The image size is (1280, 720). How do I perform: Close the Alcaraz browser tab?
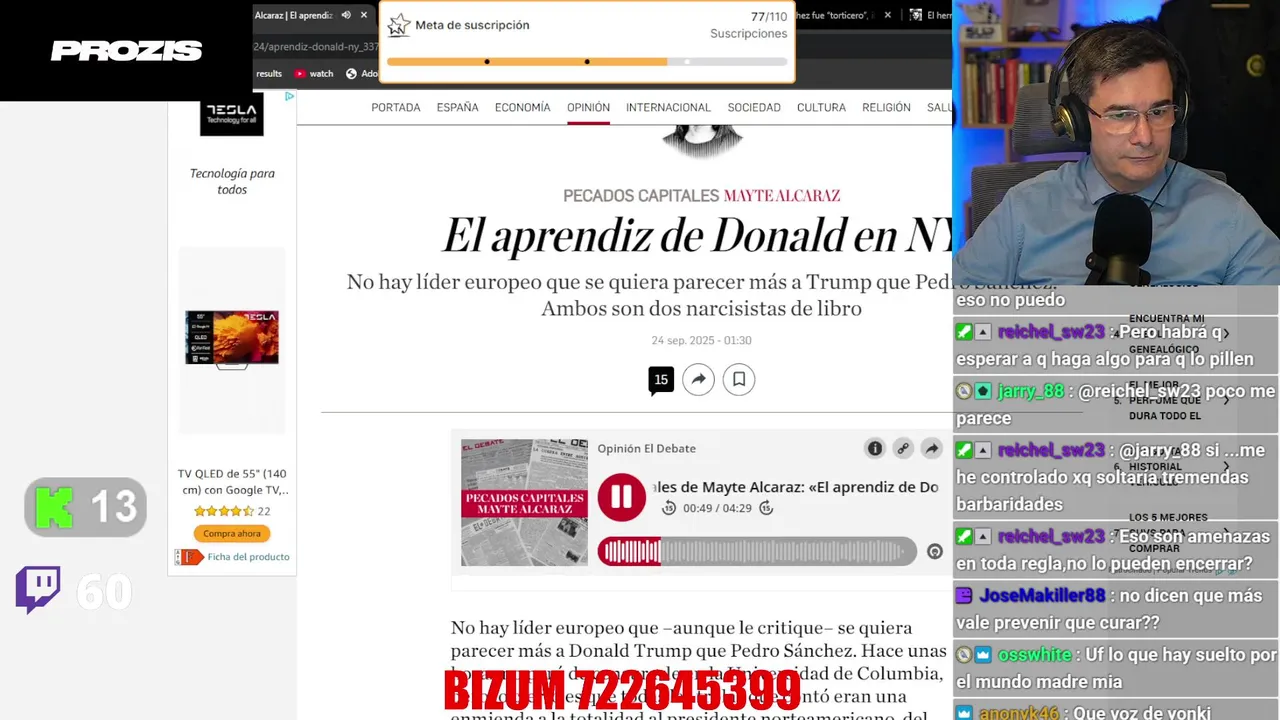pos(364,15)
